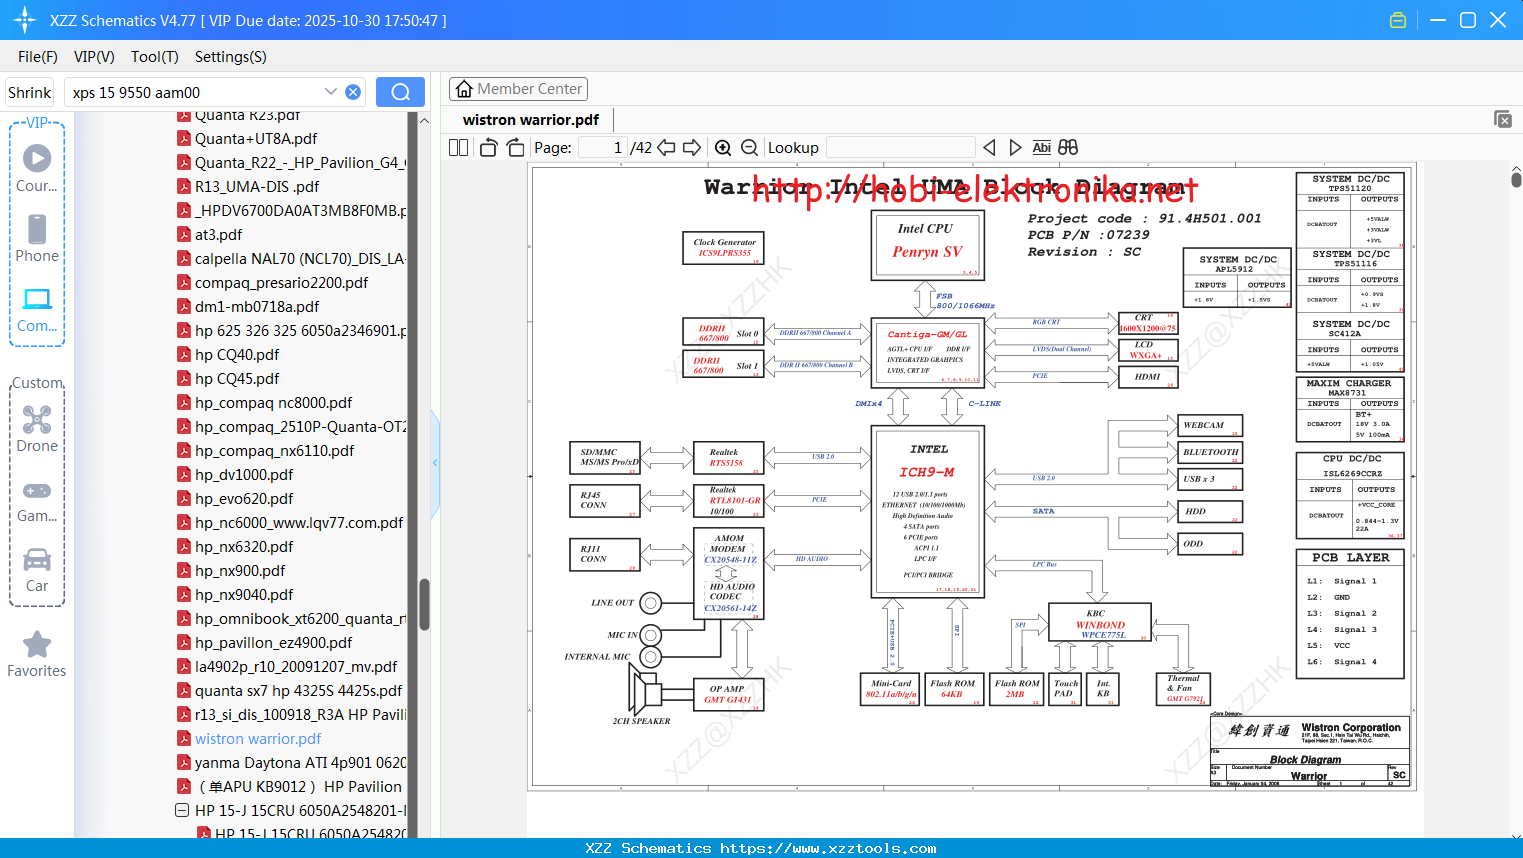Click file list scroll-up arrow
Viewport: 1523px width, 858px height.
(424, 120)
